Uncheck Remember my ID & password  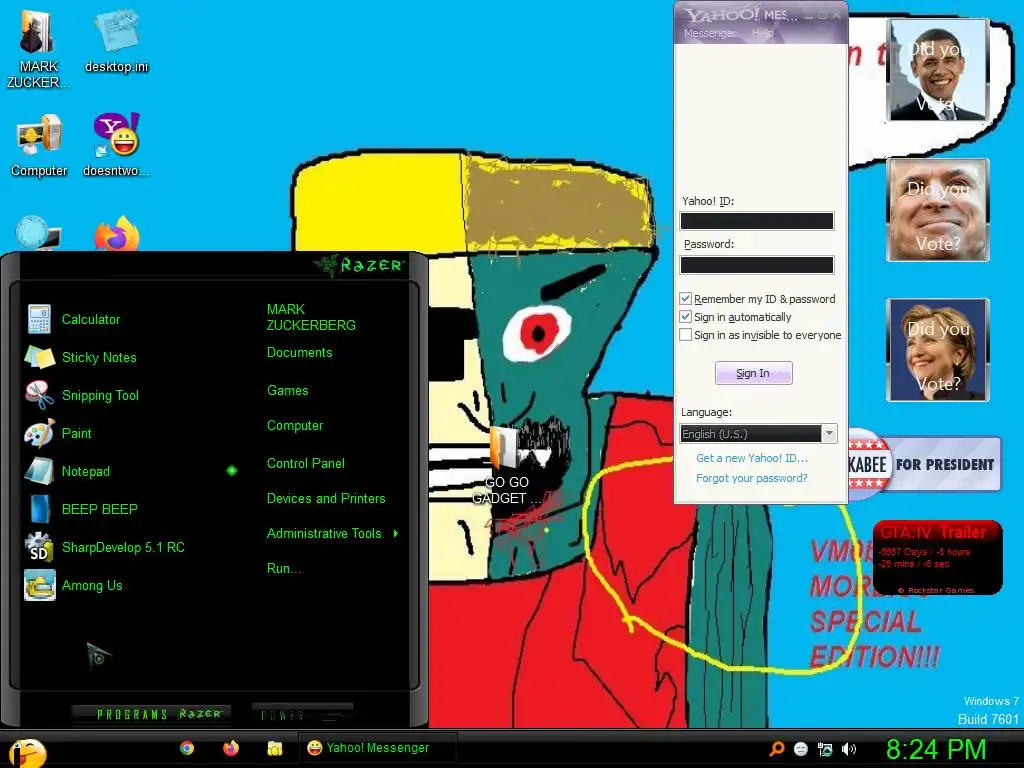(685, 298)
